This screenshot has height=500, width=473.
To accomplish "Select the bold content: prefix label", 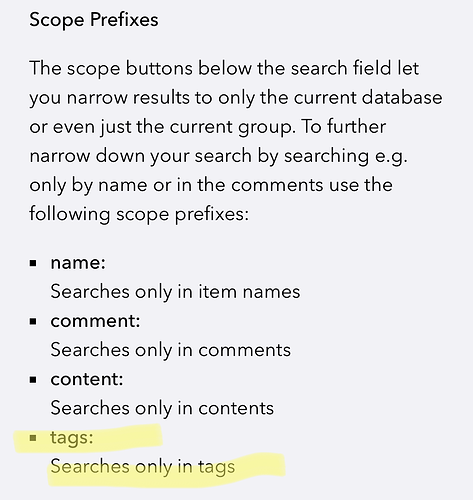I will [87, 379].
